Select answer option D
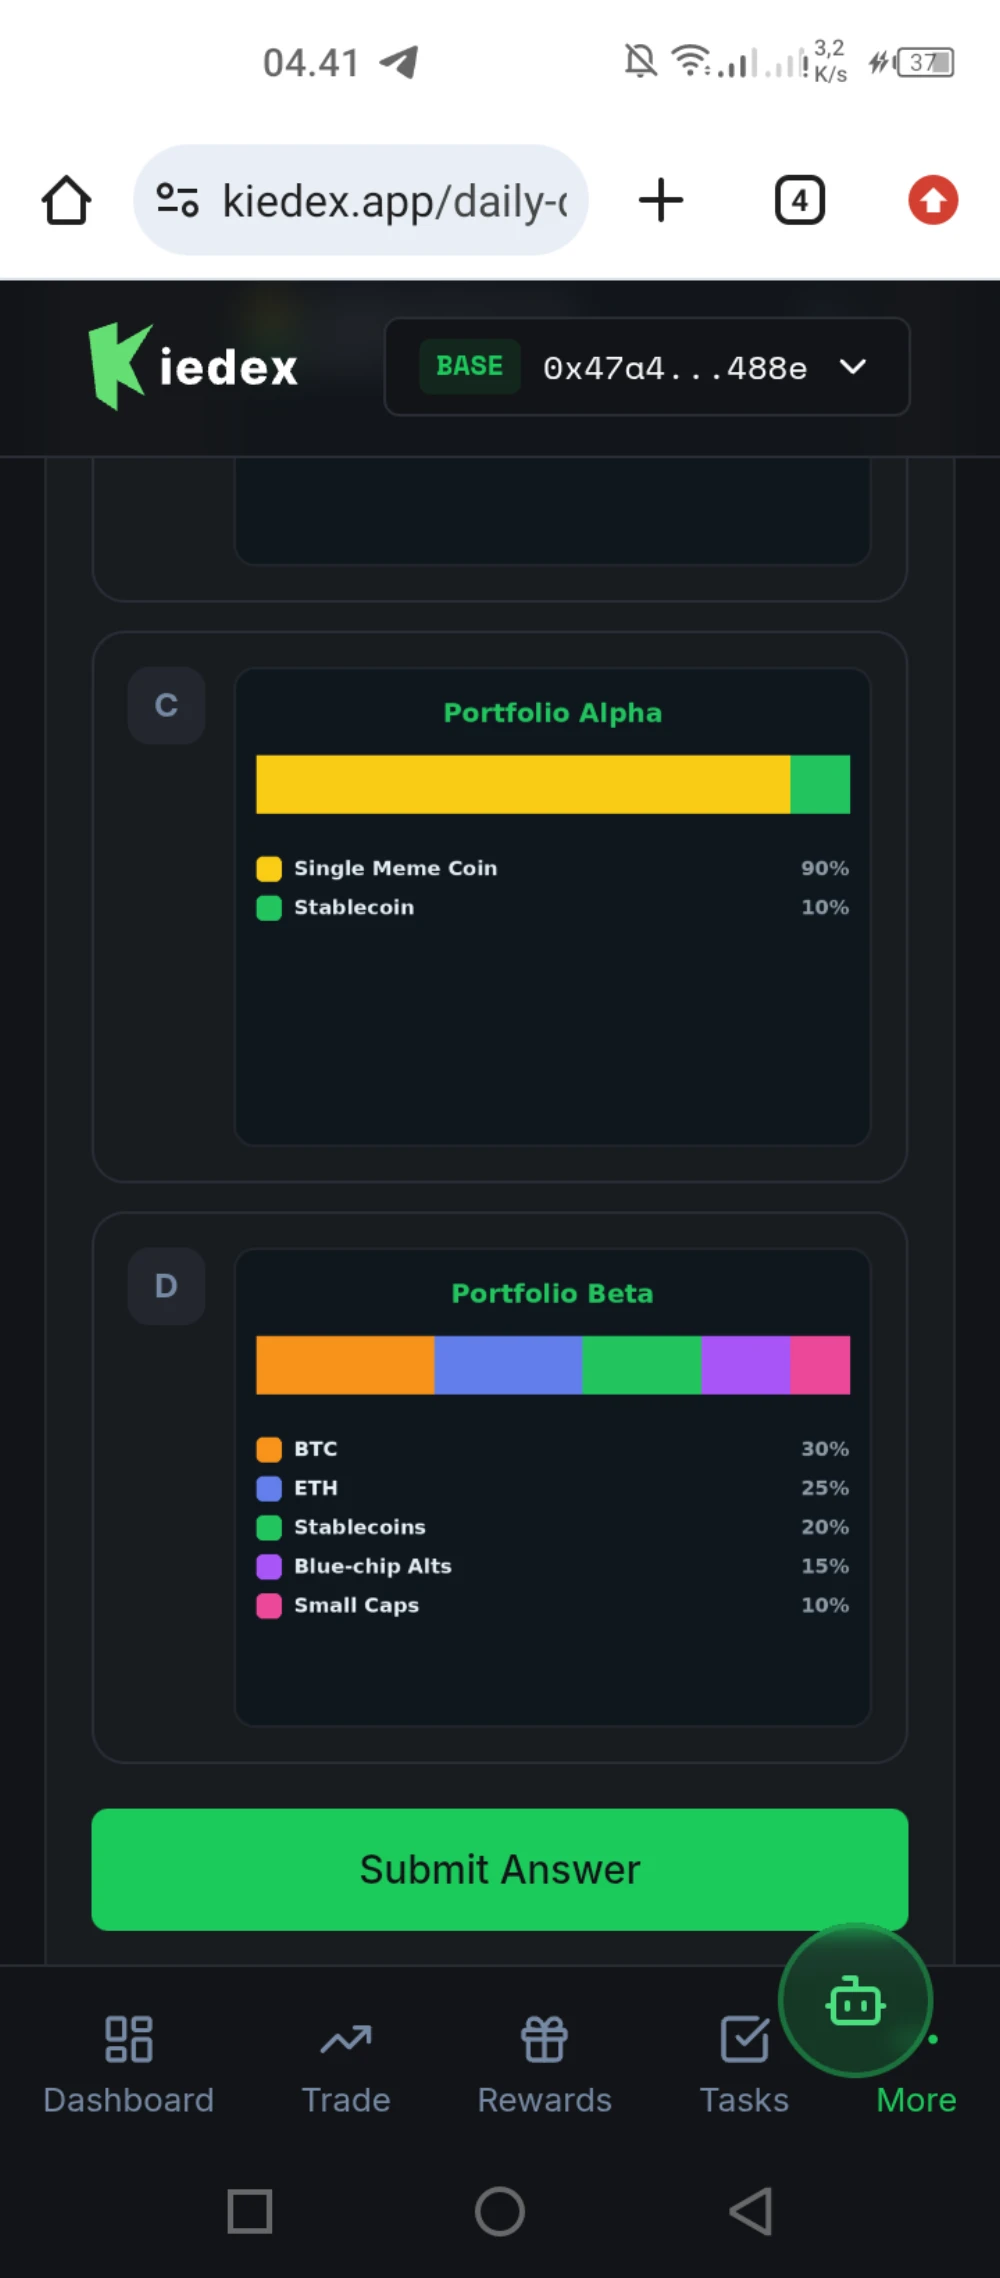The height and width of the screenshot is (2278, 1000). [x=166, y=1285]
